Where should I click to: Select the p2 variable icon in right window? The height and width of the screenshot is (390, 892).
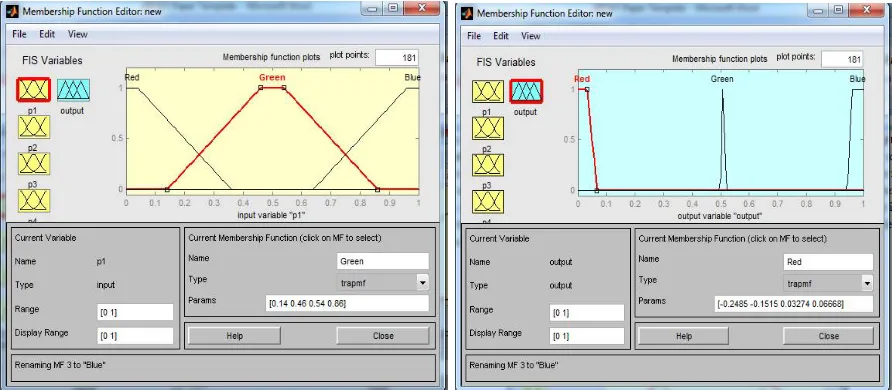(488, 128)
